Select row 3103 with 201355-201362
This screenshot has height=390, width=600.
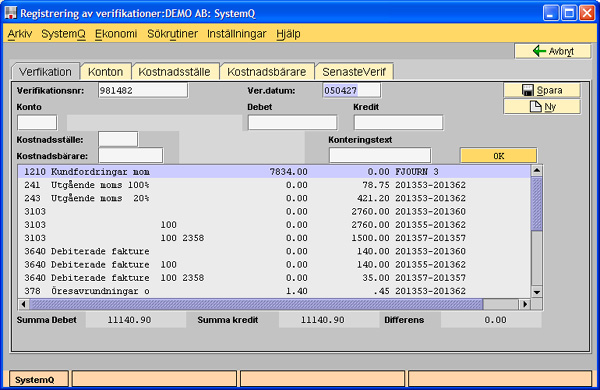[274, 225]
